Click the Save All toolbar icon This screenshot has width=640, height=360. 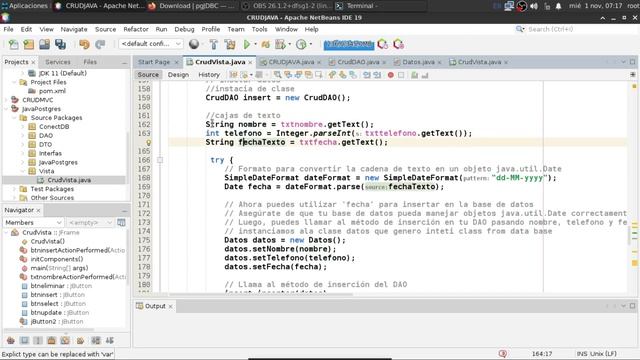pos(60,44)
